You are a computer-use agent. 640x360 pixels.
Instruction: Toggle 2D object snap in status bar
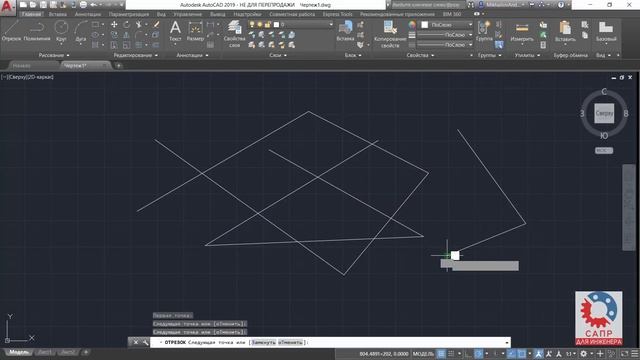point(522,353)
